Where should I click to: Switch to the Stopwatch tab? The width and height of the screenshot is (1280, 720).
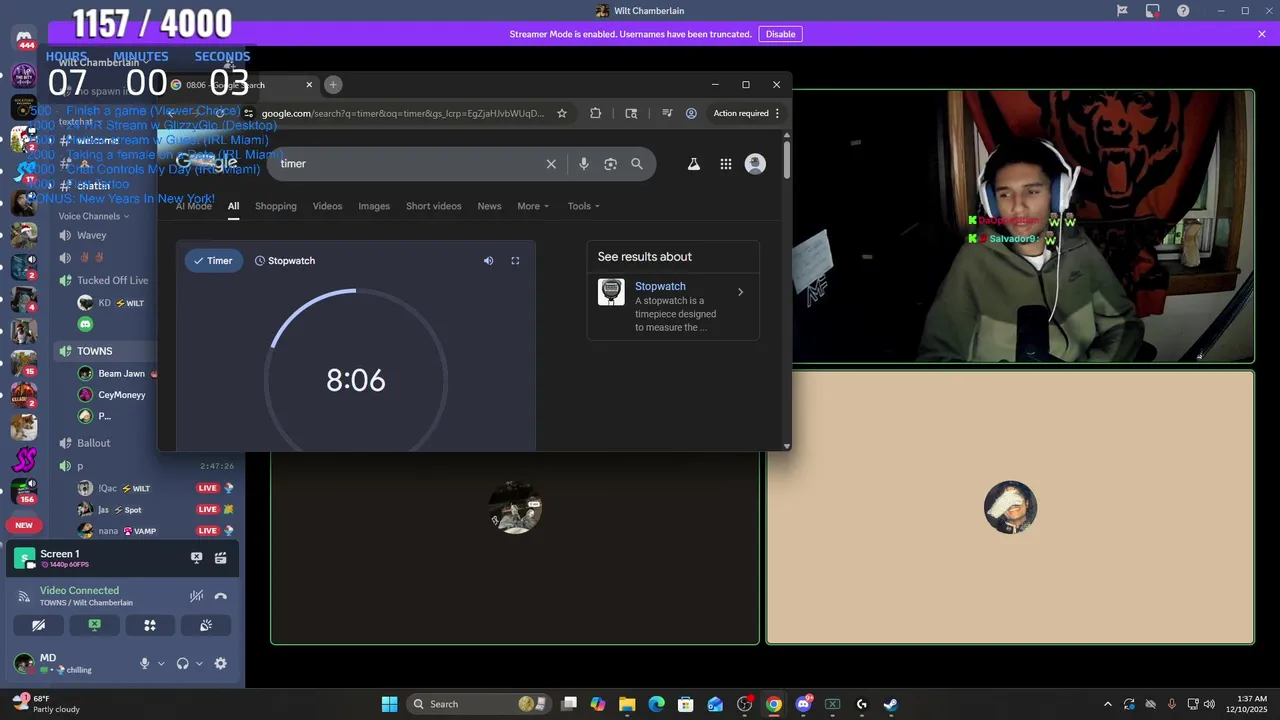(285, 261)
